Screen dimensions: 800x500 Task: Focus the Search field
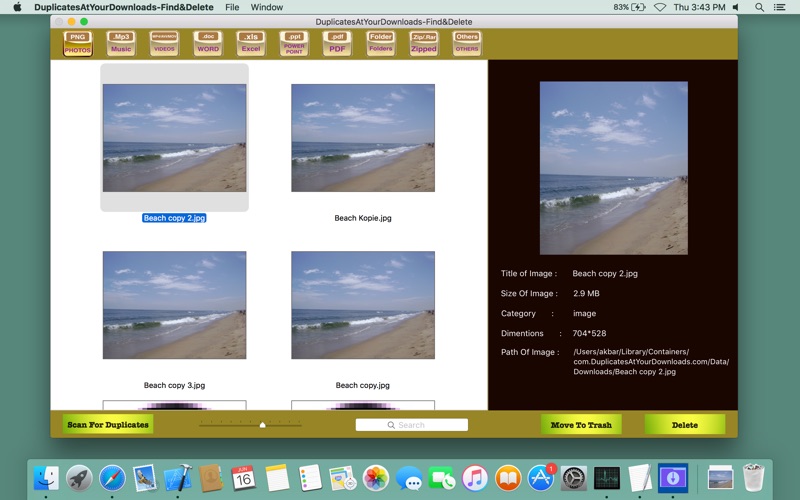pos(412,424)
